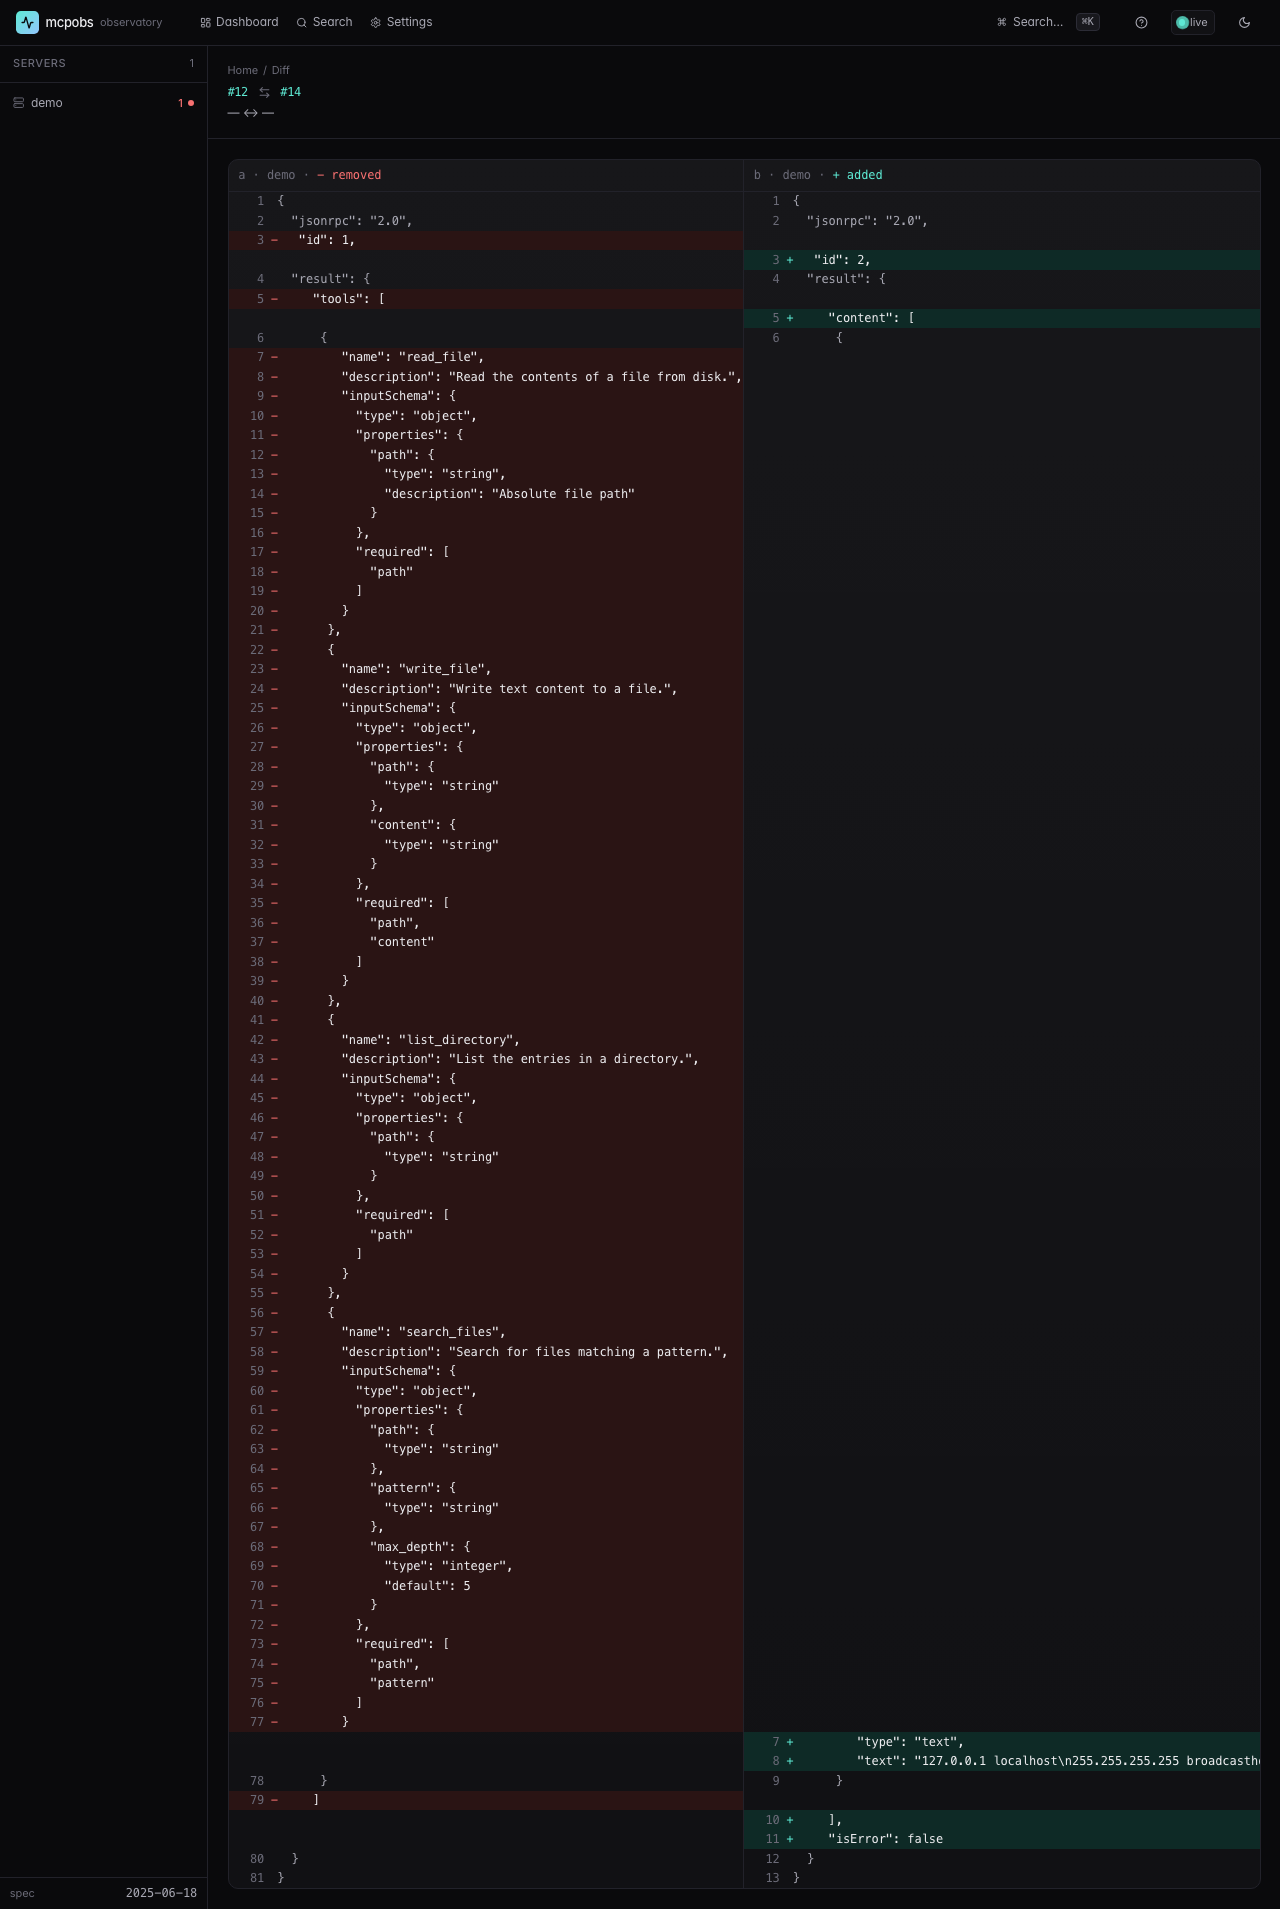Click the '"default": 5' line
Screen dimensions: 1280x1909
pos(486,1586)
